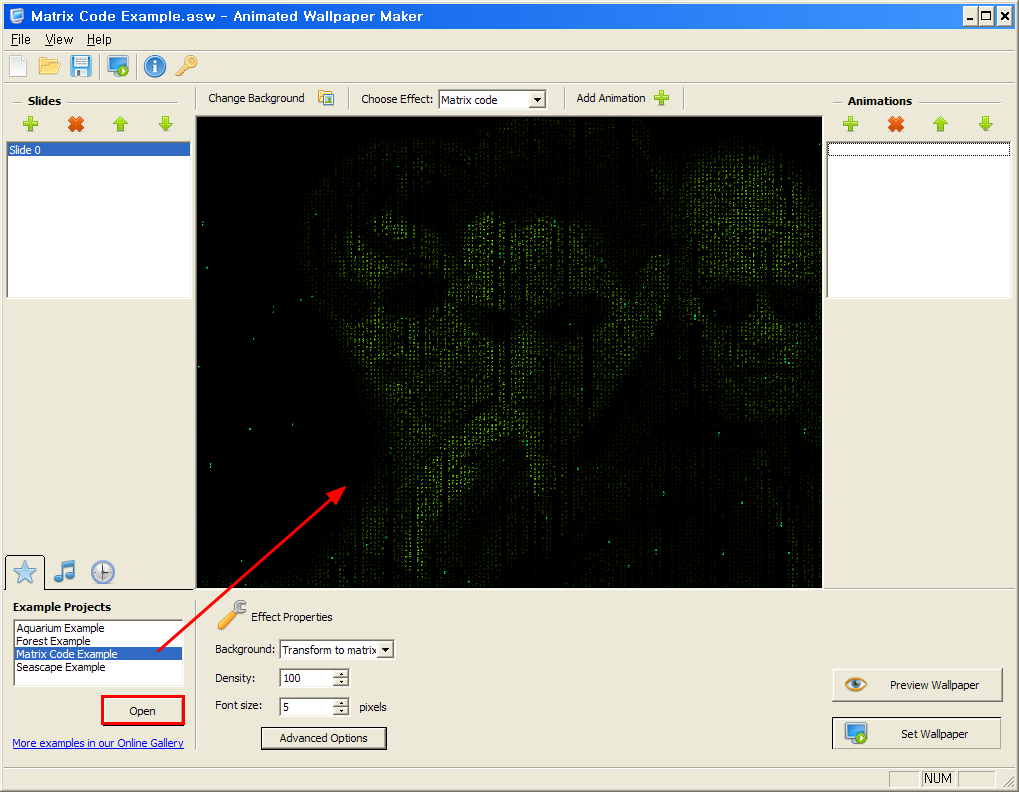Image resolution: width=1019 pixels, height=792 pixels.
Task: Add animation via green plus in Animations panel
Action: 851,123
